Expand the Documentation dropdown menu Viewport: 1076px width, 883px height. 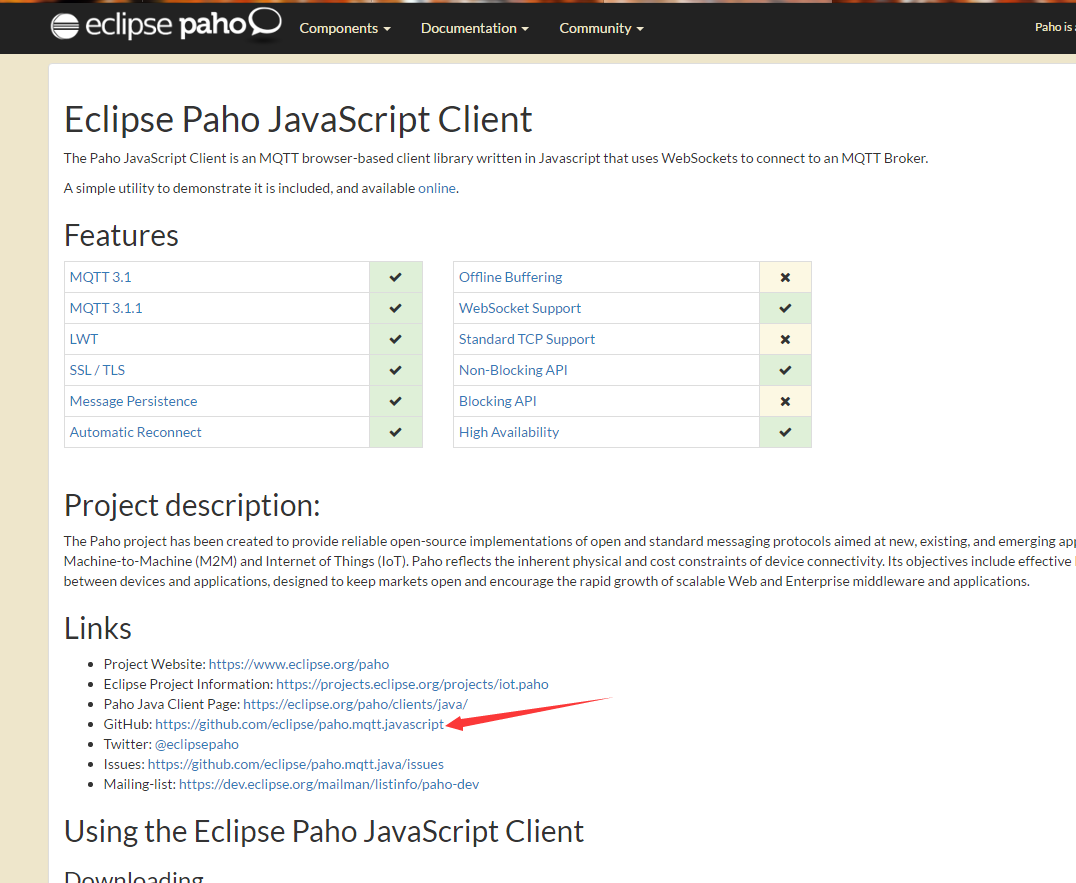click(x=474, y=28)
